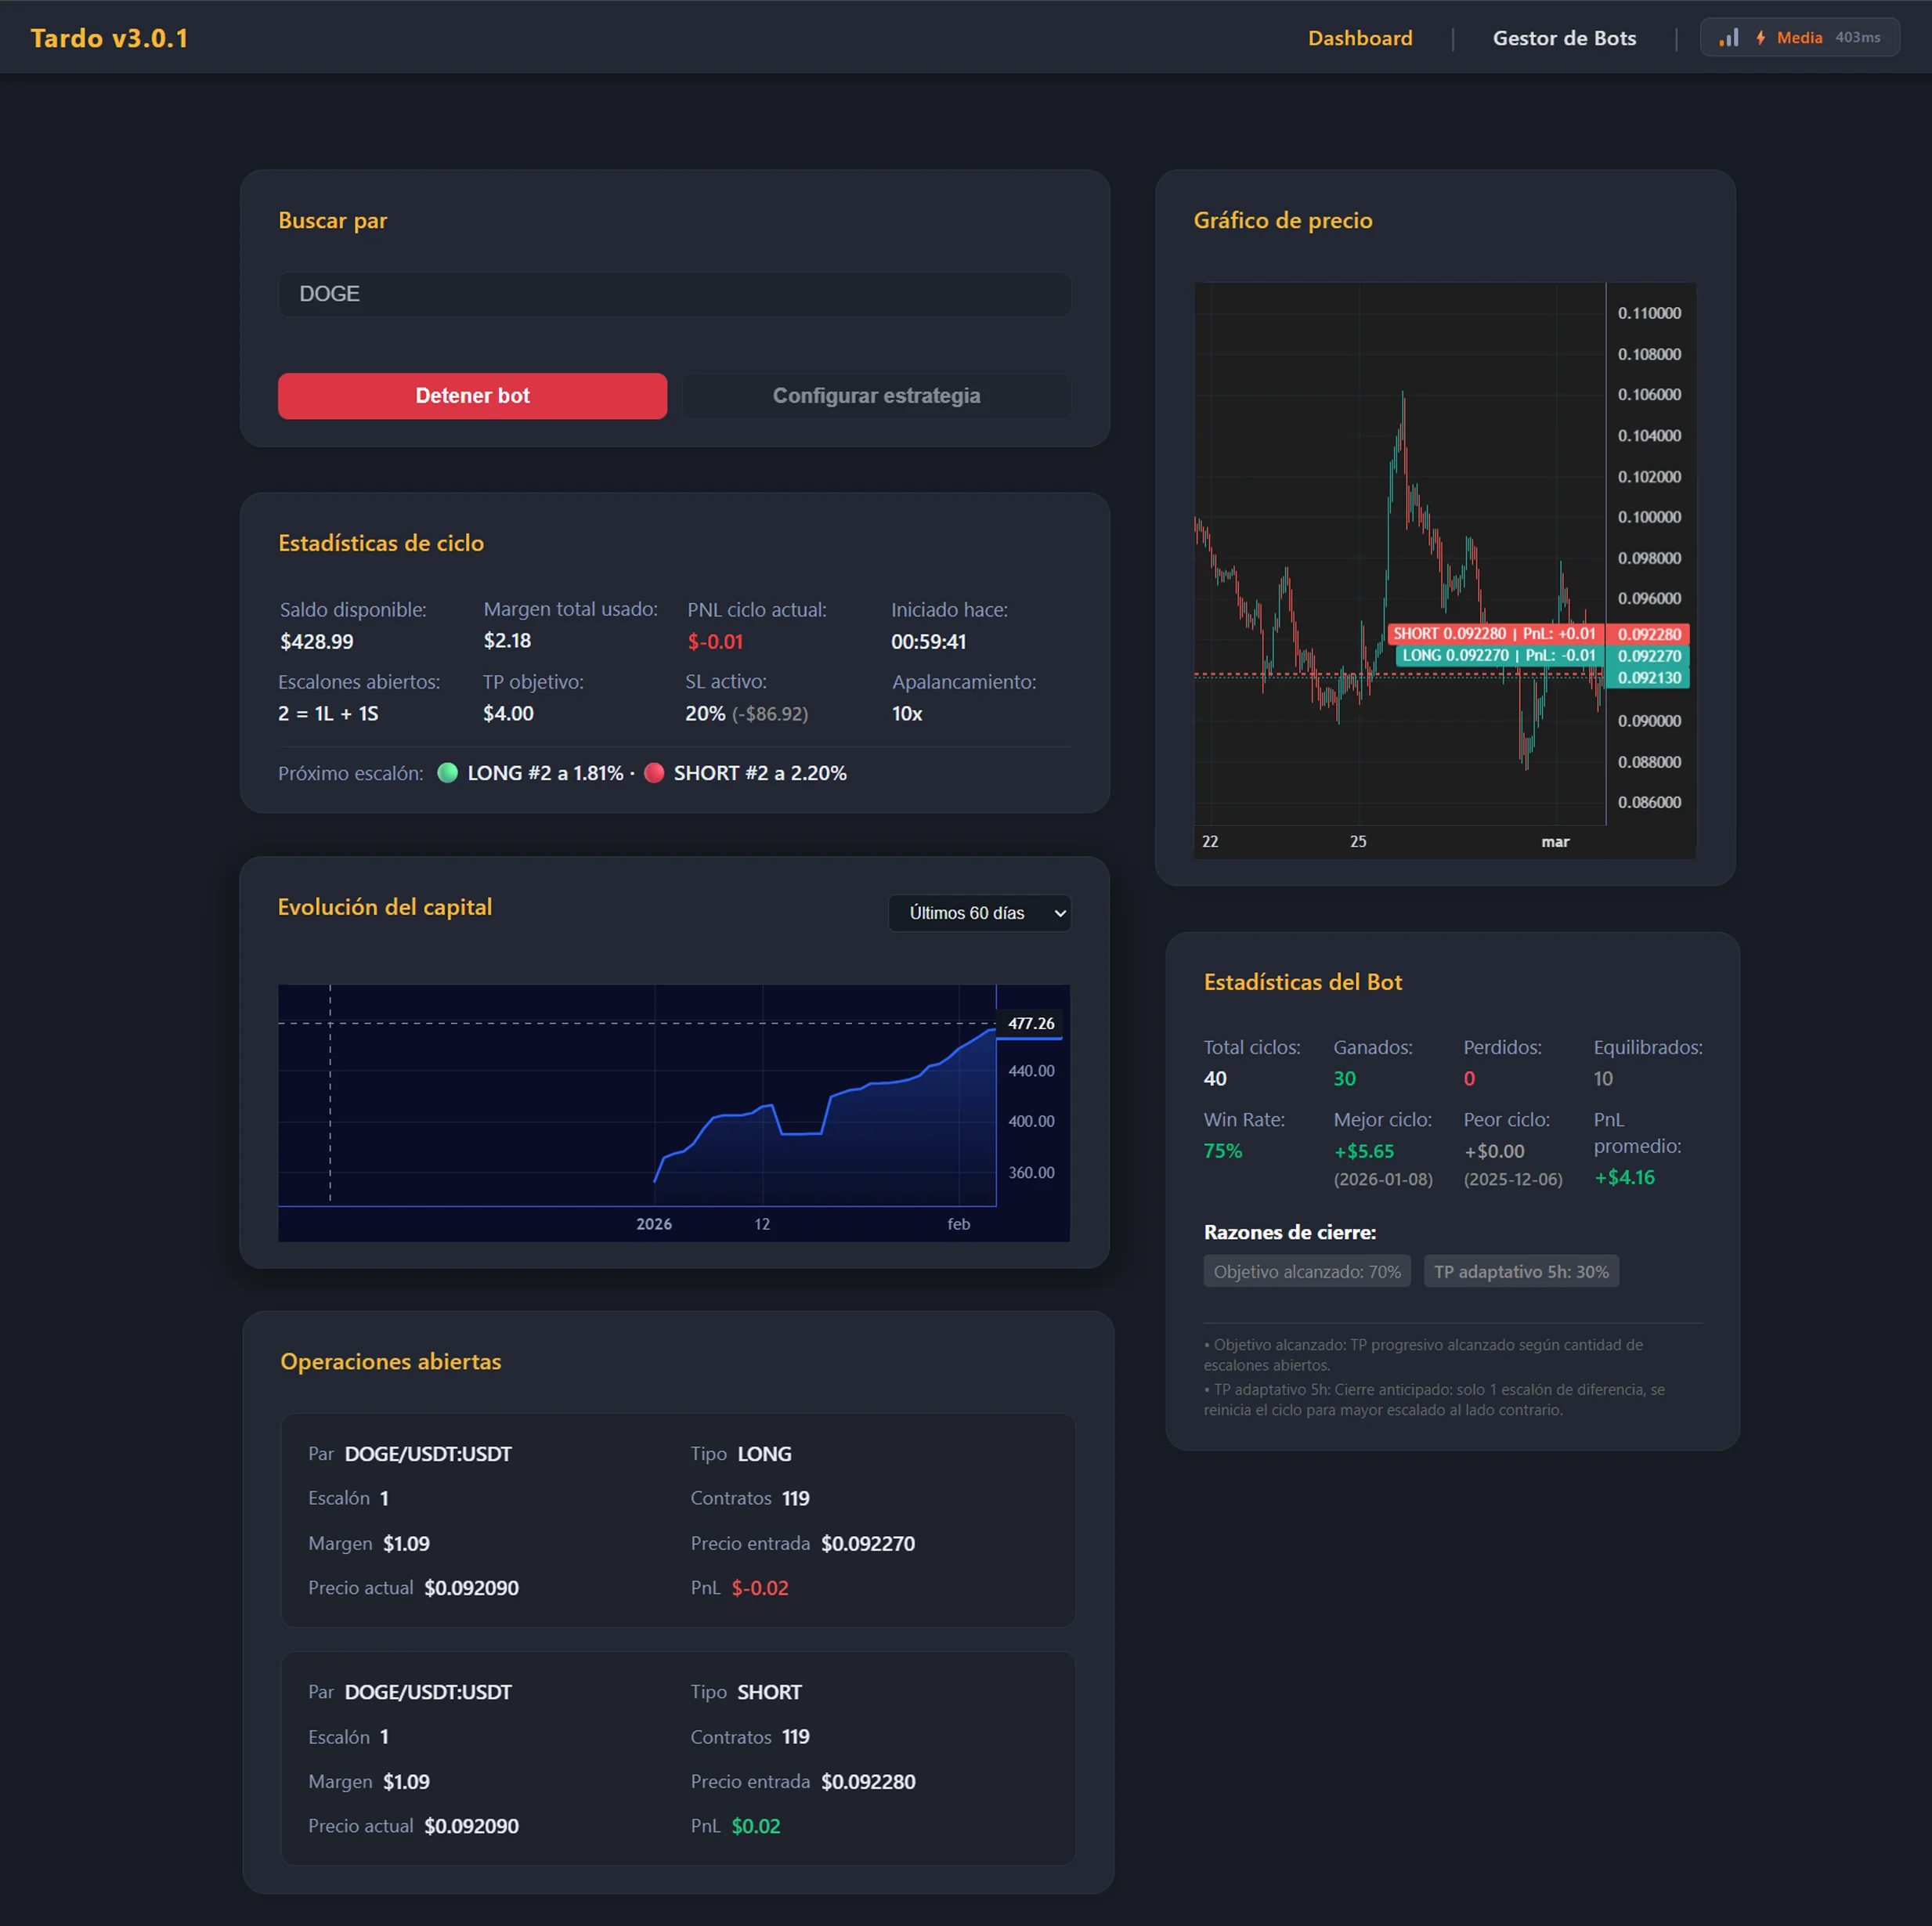Click the Tardo v3.0.1 logo
Image resolution: width=1932 pixels, height=1926 pixels.
[109, 37]
